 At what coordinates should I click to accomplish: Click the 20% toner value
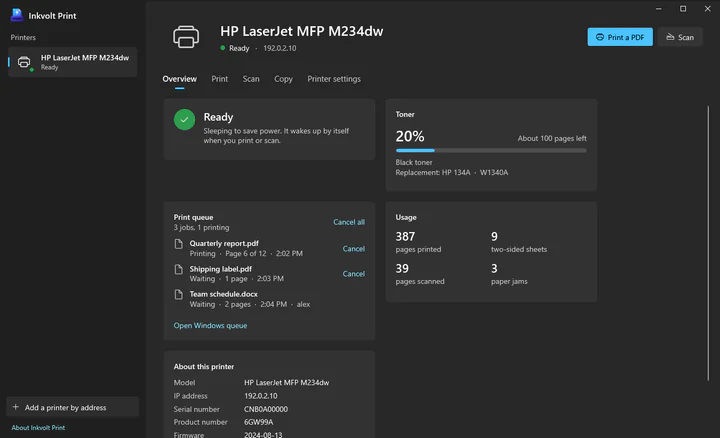pos(410,136)
